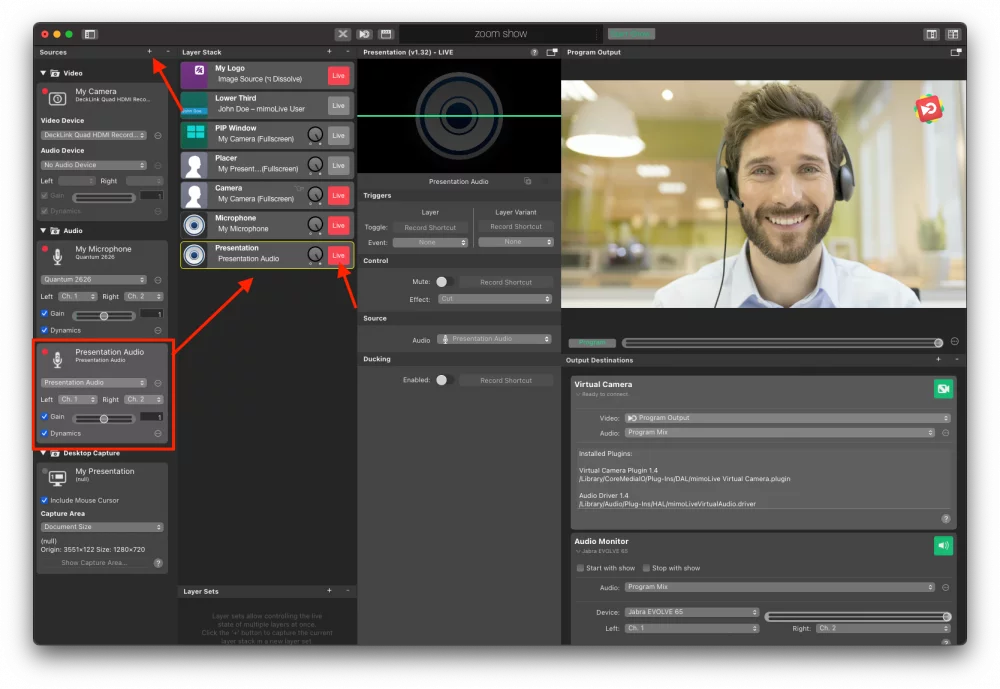Image resolution: width=1000 pixels, height=689 pixels.
Task: Click the My Presentation desktop capture icon
Action: [57, 478]
